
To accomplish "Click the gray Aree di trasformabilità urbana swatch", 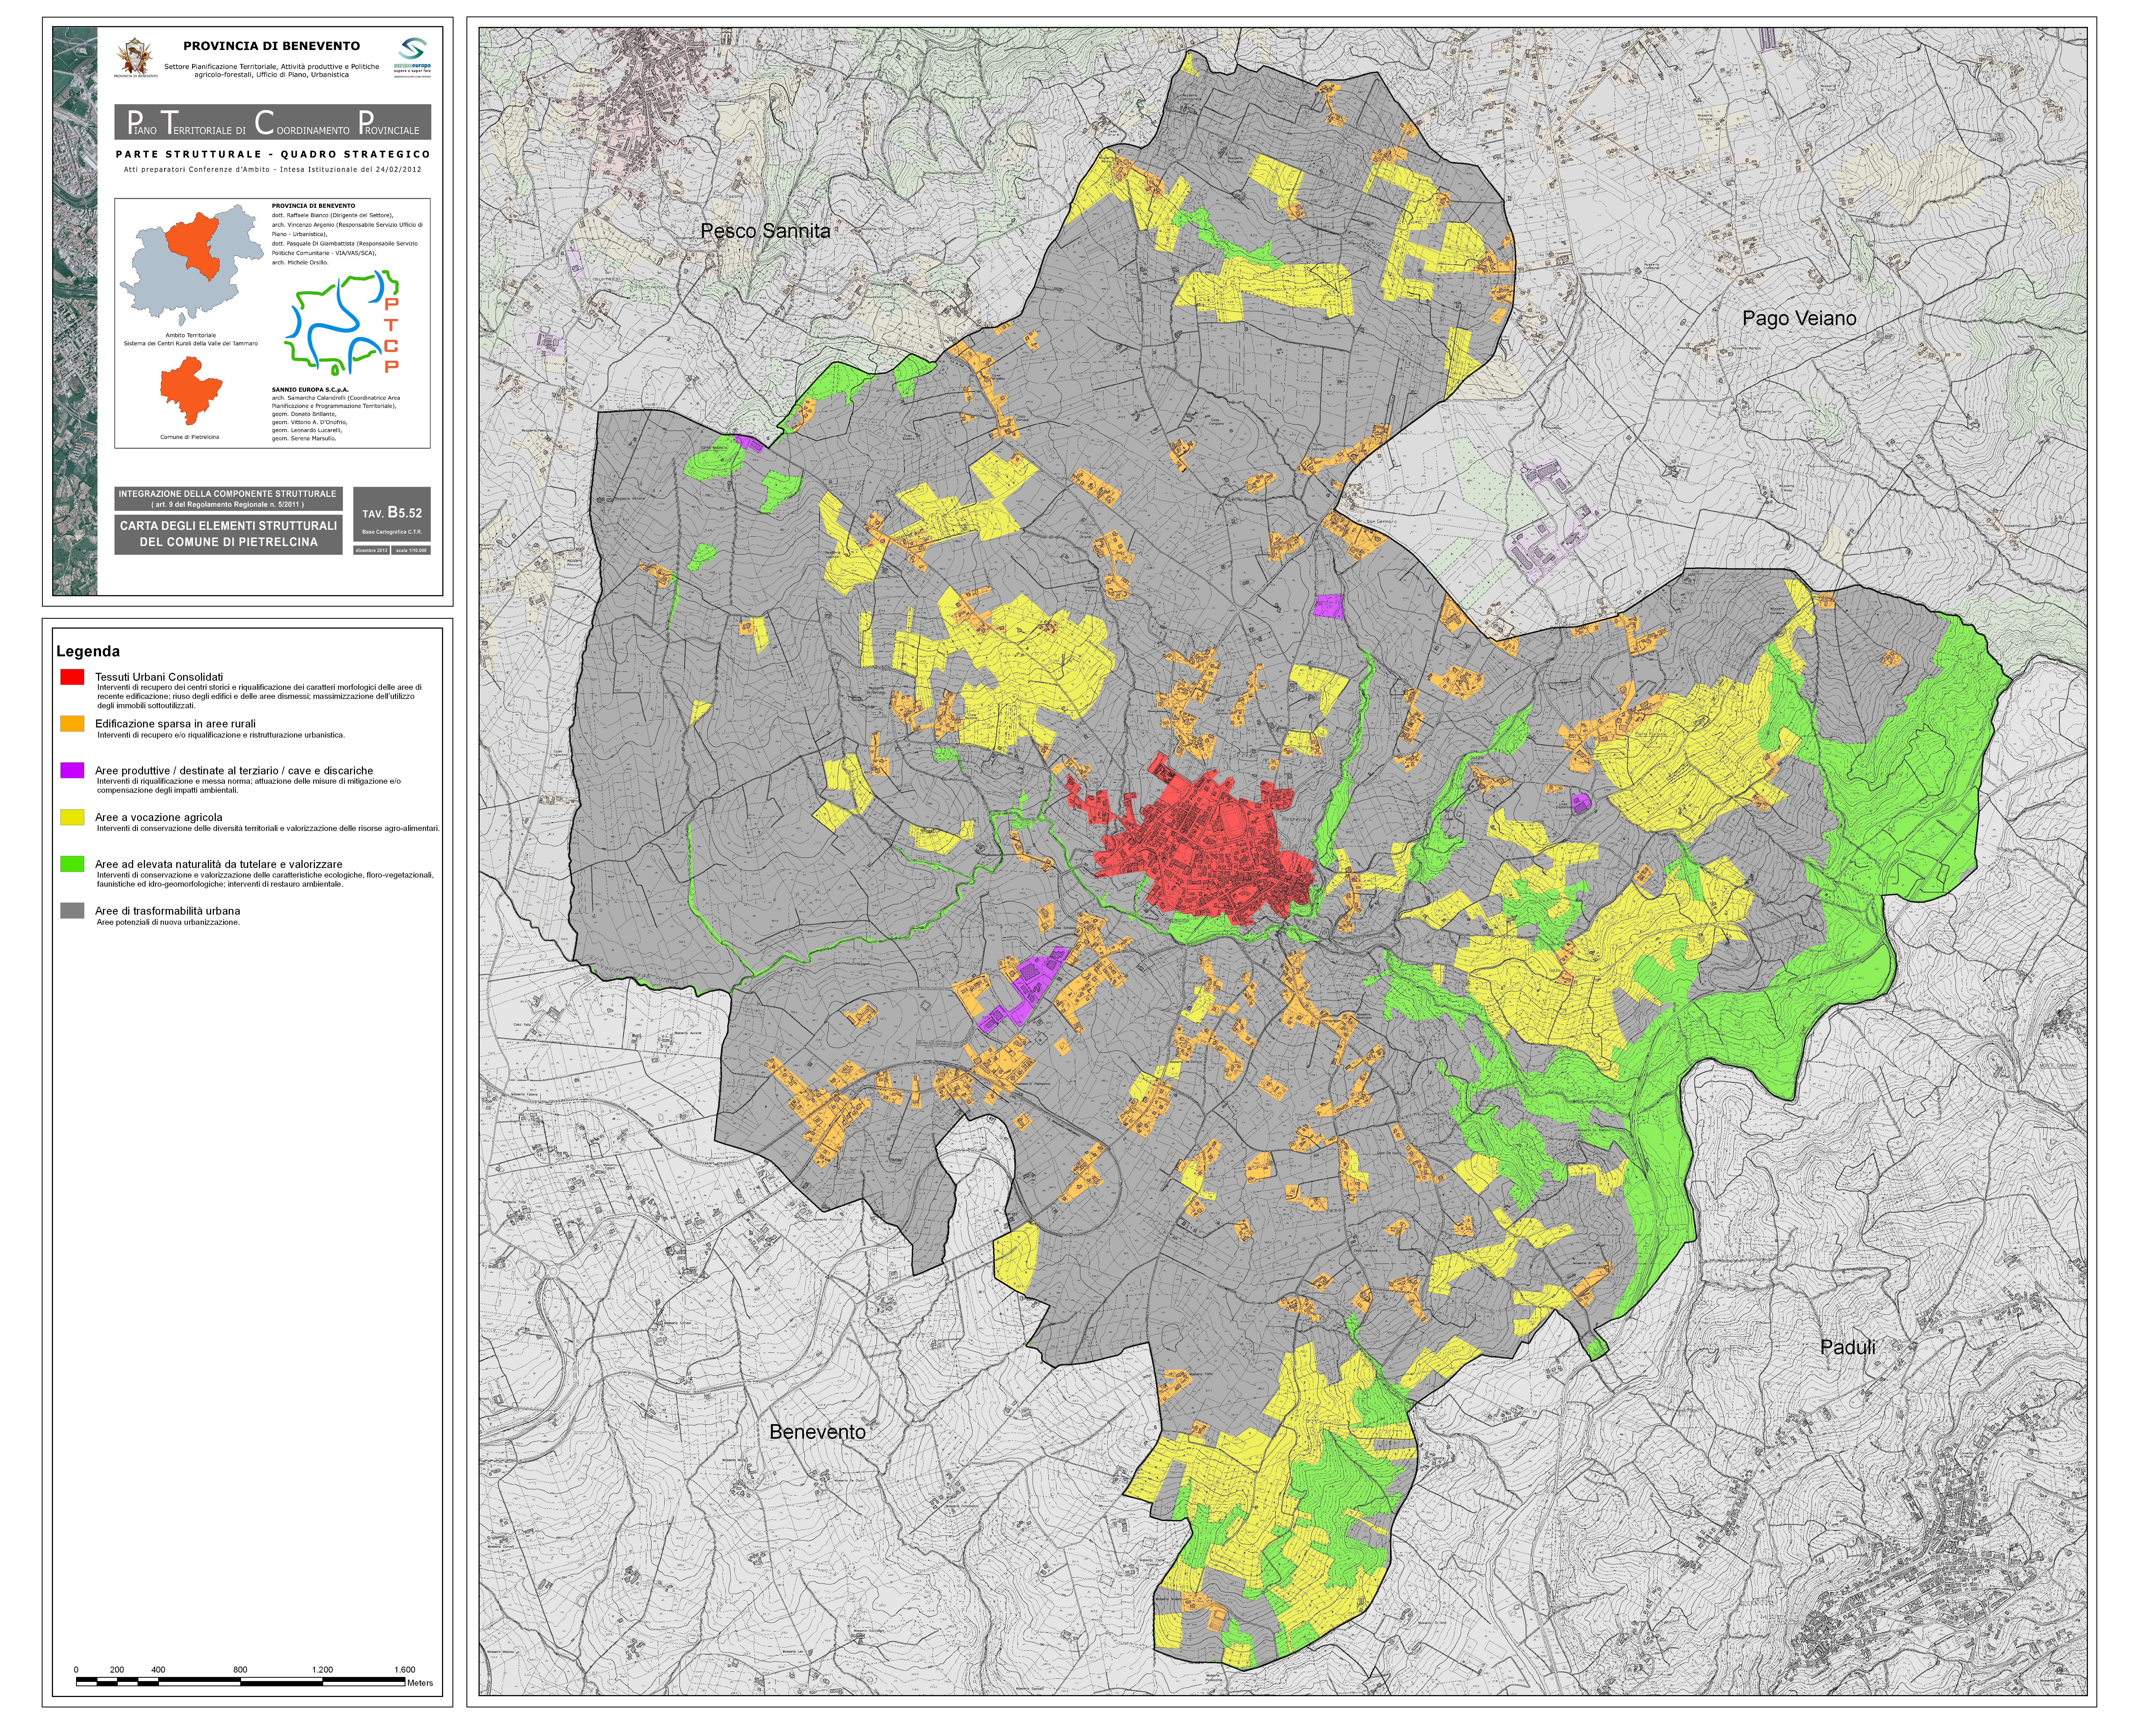I will 72,910.
